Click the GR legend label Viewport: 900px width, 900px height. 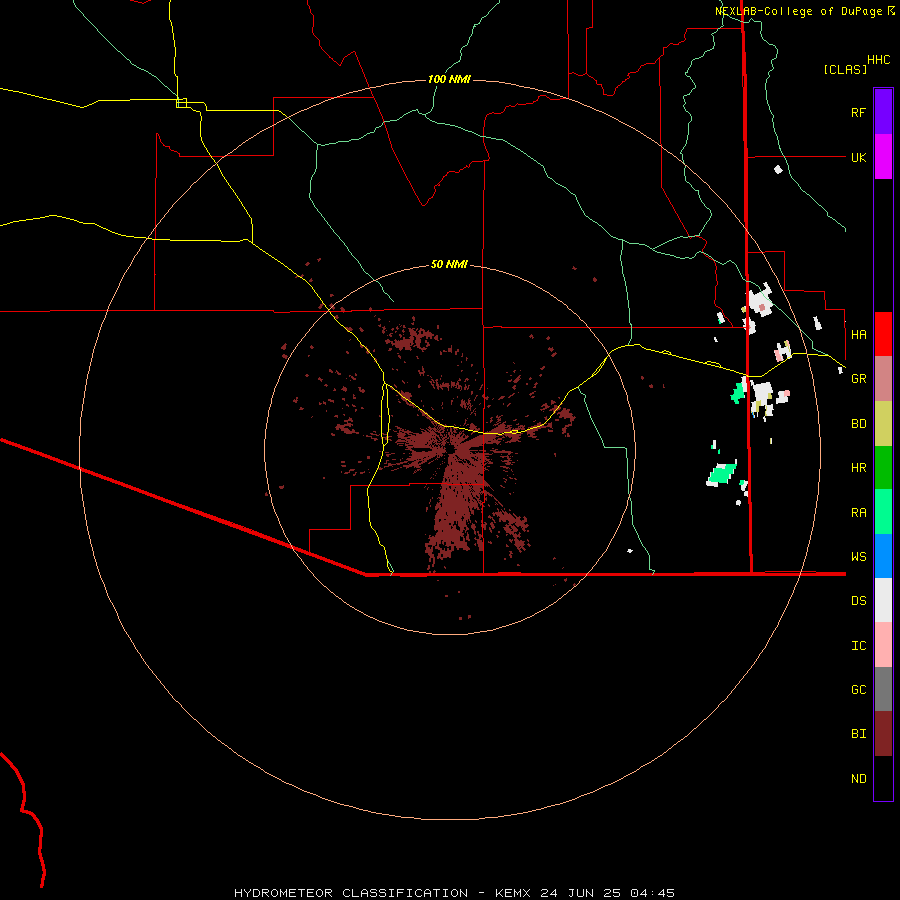(x=858, y=379)
